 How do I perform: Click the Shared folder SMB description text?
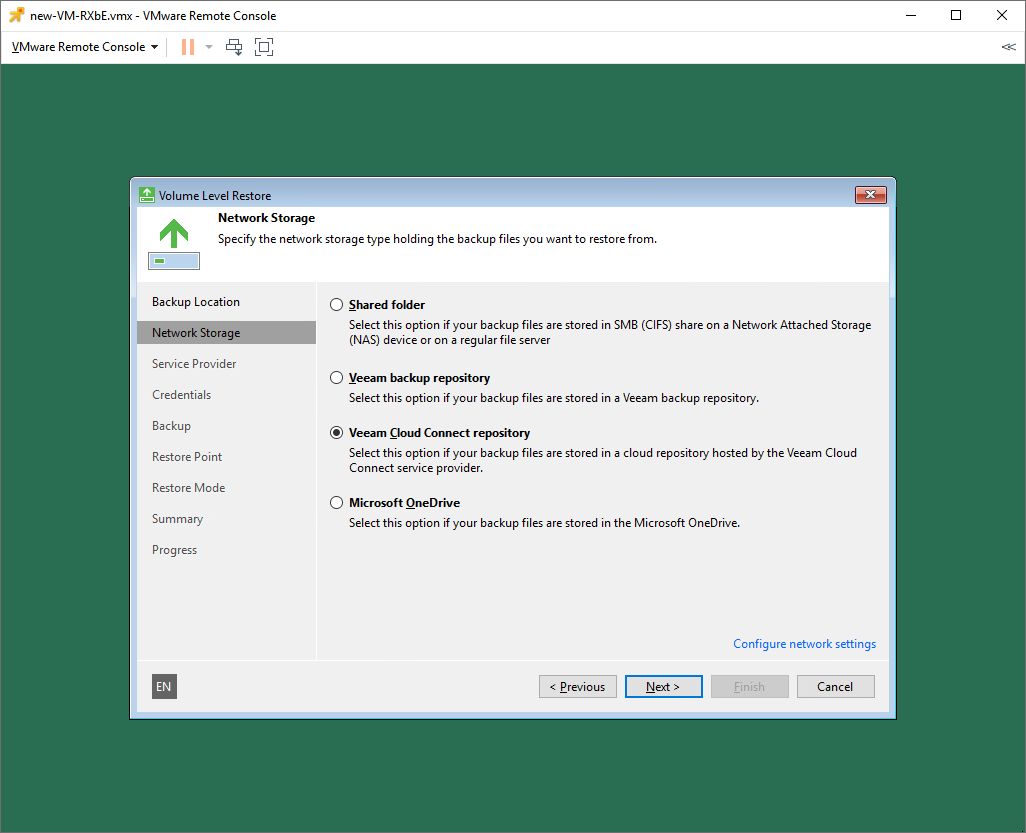coord(610,332)
